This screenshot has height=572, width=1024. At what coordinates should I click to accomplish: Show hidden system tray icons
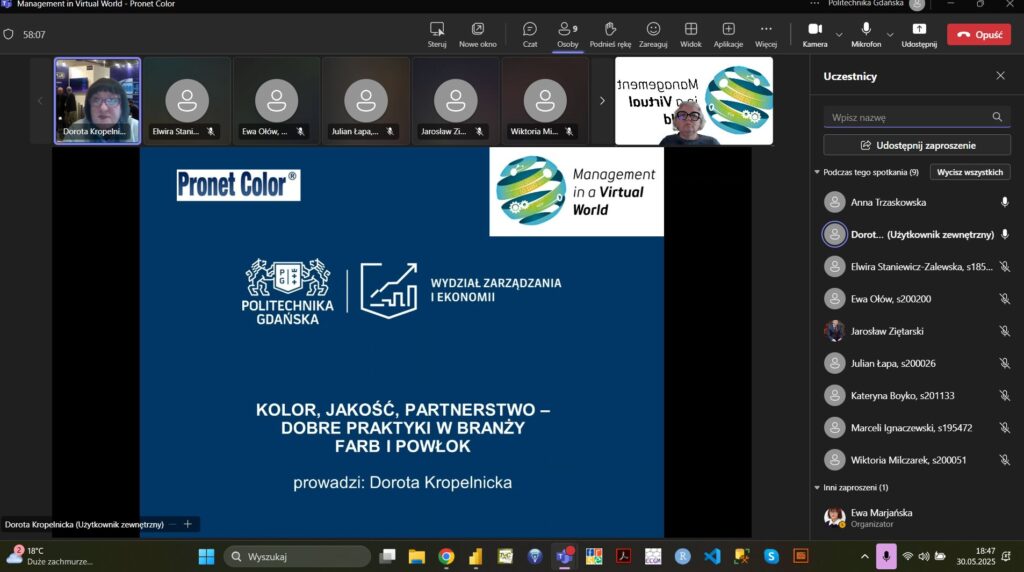pyautogui.click(x=865, y=557)
